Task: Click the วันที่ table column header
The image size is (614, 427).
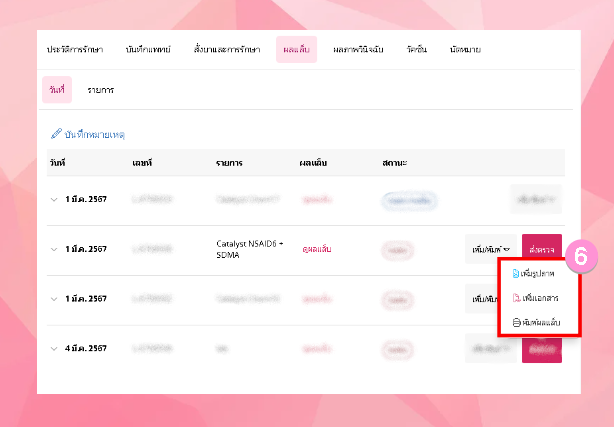Action: coord(58,163)
